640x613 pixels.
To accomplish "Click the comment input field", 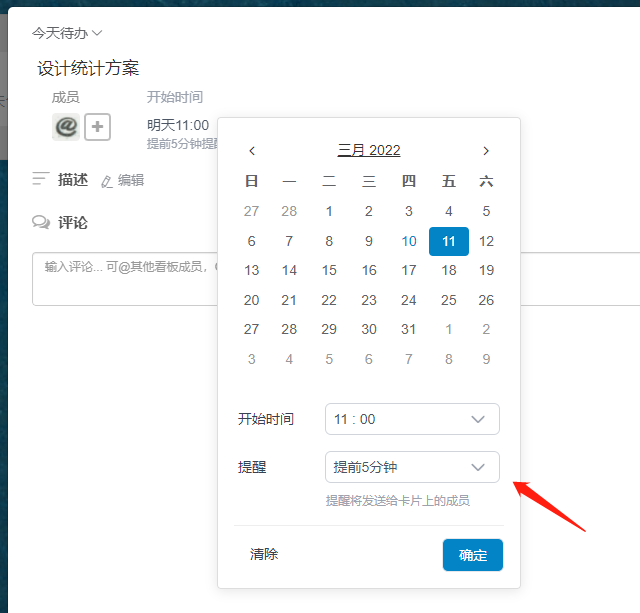I will pyautogui.click(x=120, y=277).
